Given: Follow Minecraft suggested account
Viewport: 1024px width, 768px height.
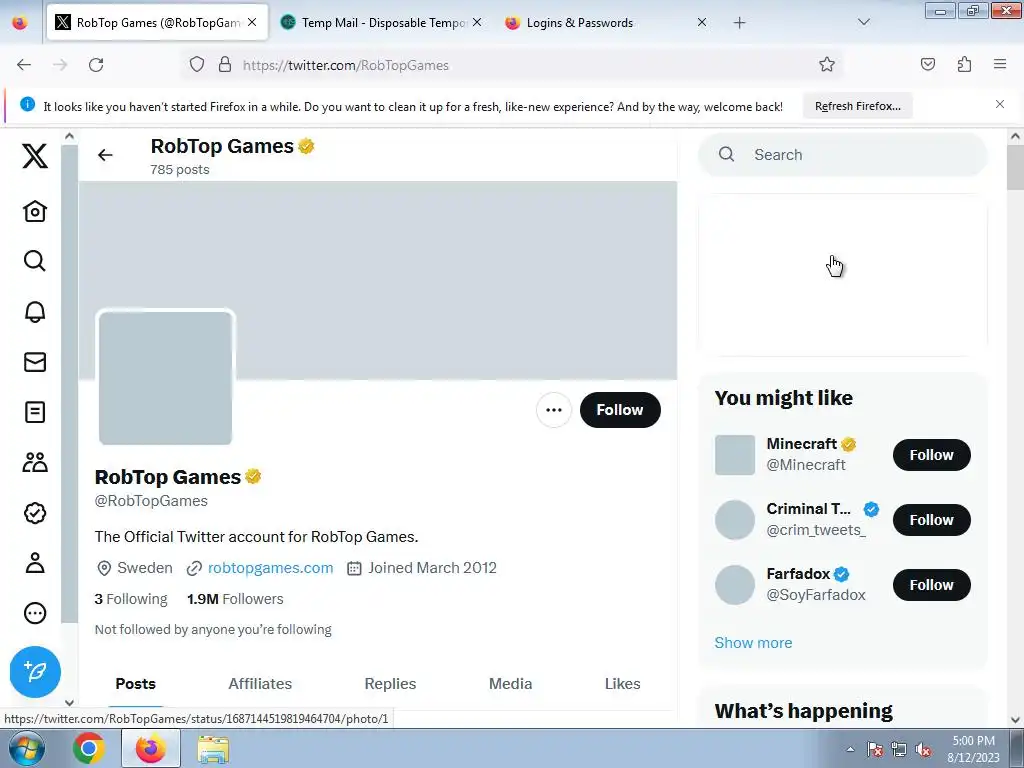Looking at the screenshot, I should click(x=931, y=455).
